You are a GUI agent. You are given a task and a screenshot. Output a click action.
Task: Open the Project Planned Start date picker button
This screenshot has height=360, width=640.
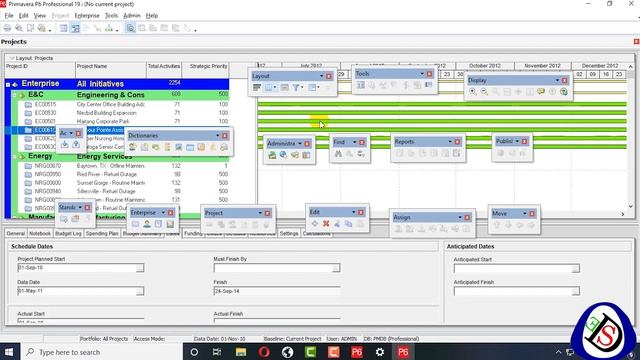pyautogui.click(x=140, y=268)
